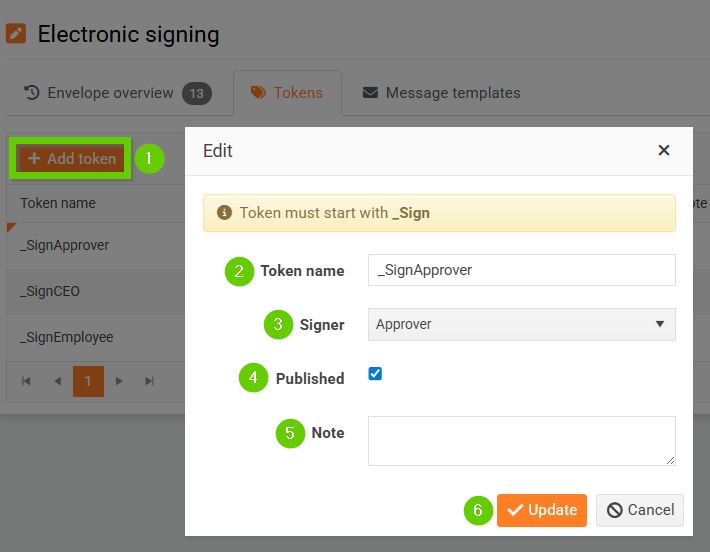710x552 pixels.
Task: Jump to last page of tokens
Action: point(149,381)
